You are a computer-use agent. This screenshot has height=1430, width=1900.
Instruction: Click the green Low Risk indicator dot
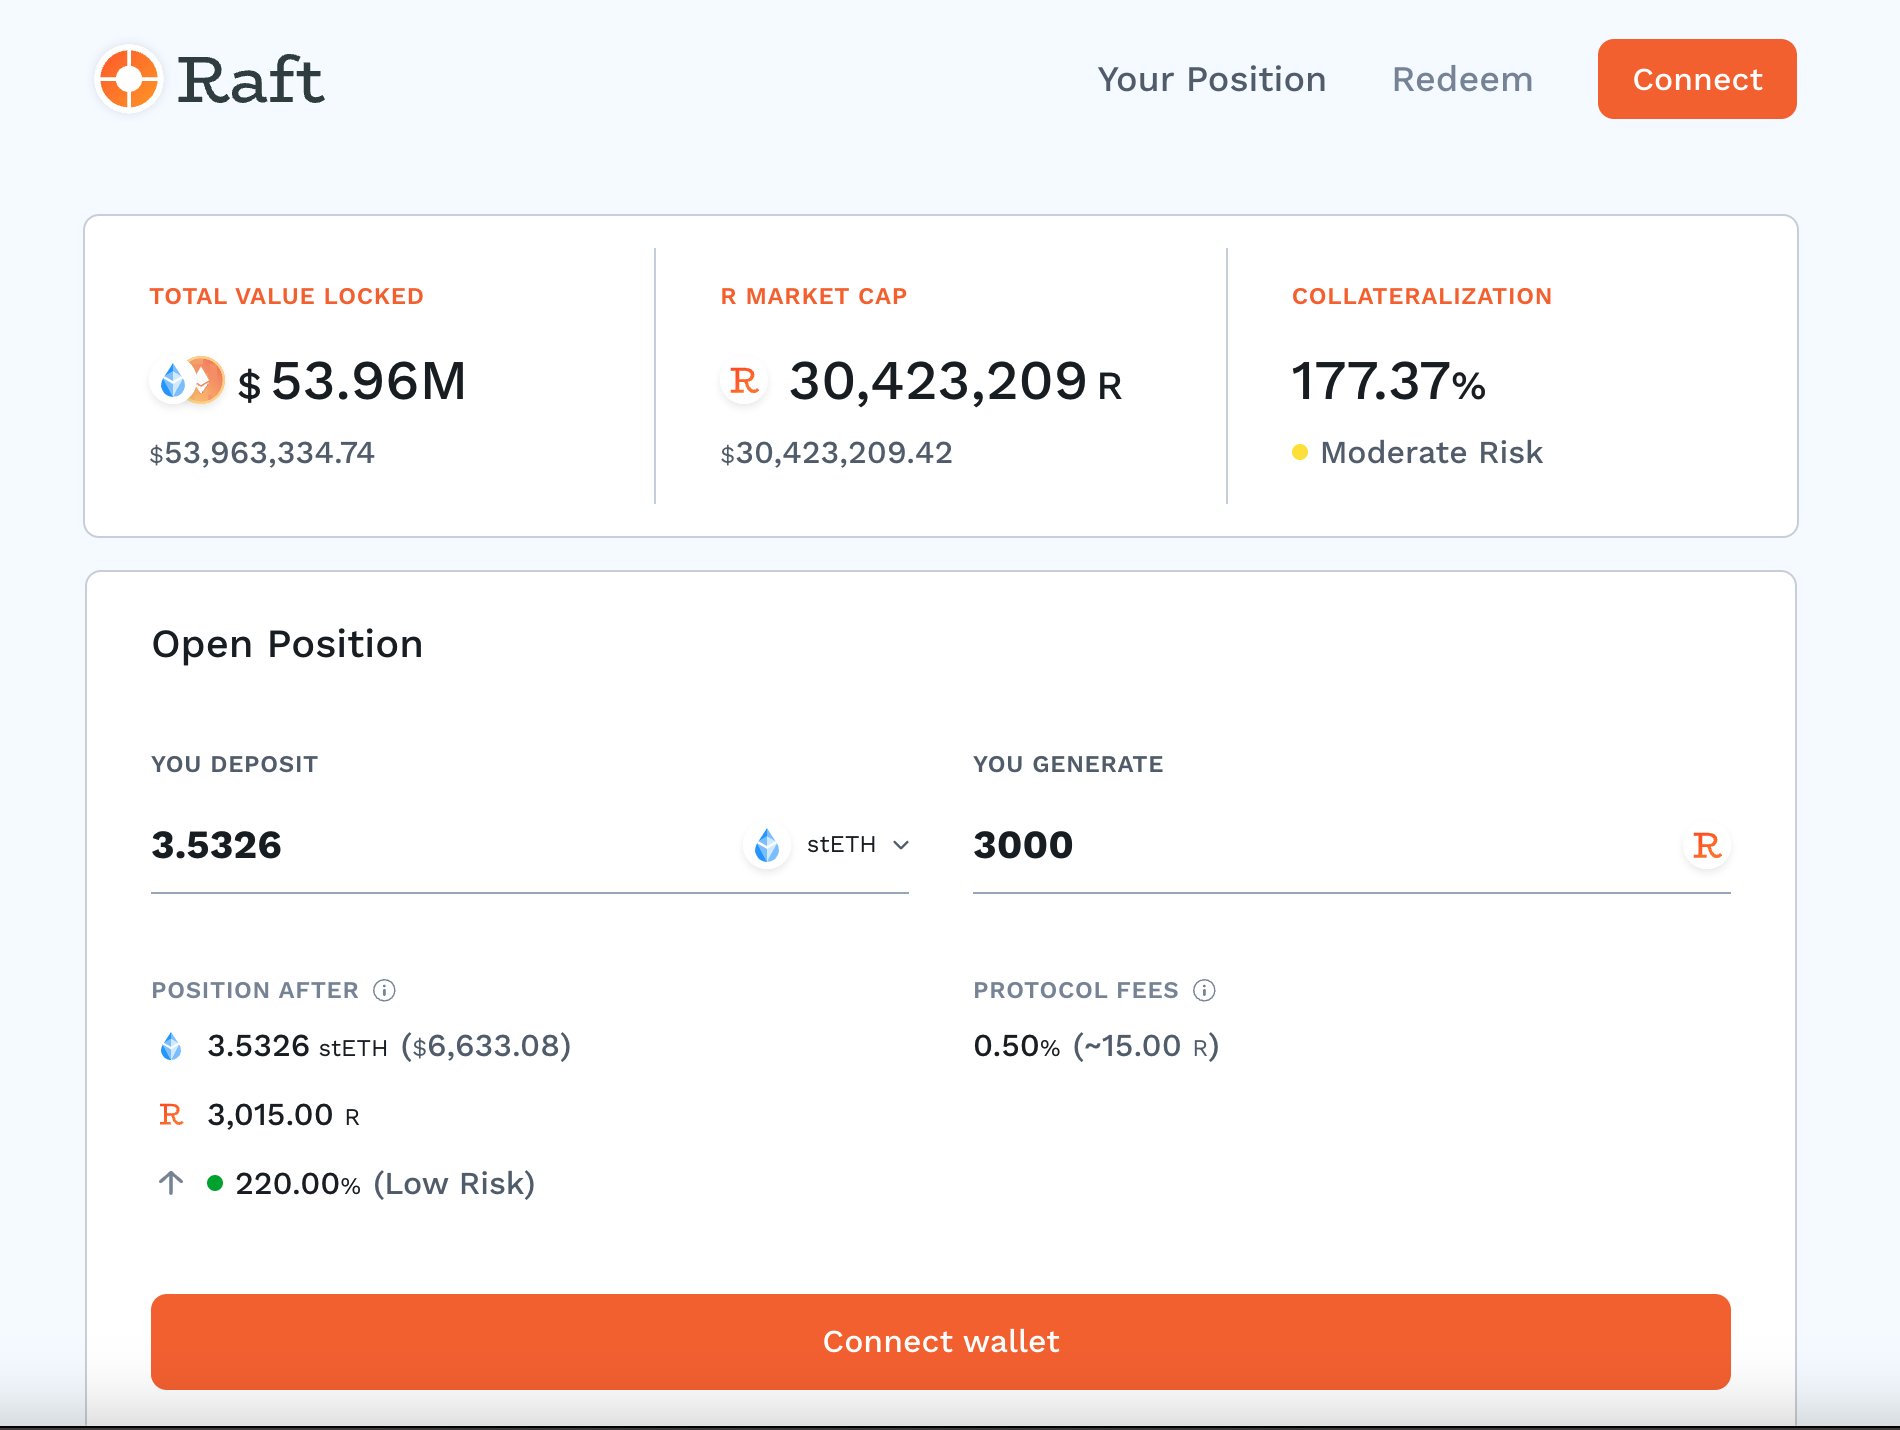[215, 1183]
